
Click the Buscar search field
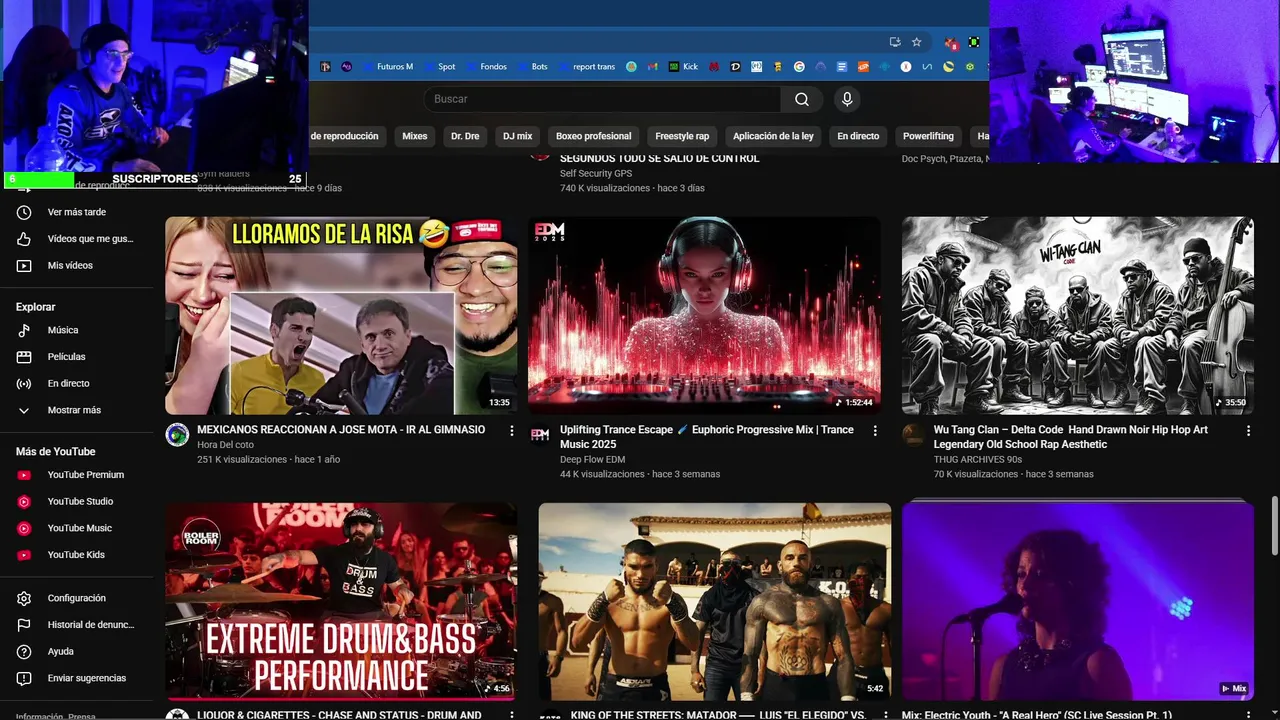pos(603,99)
